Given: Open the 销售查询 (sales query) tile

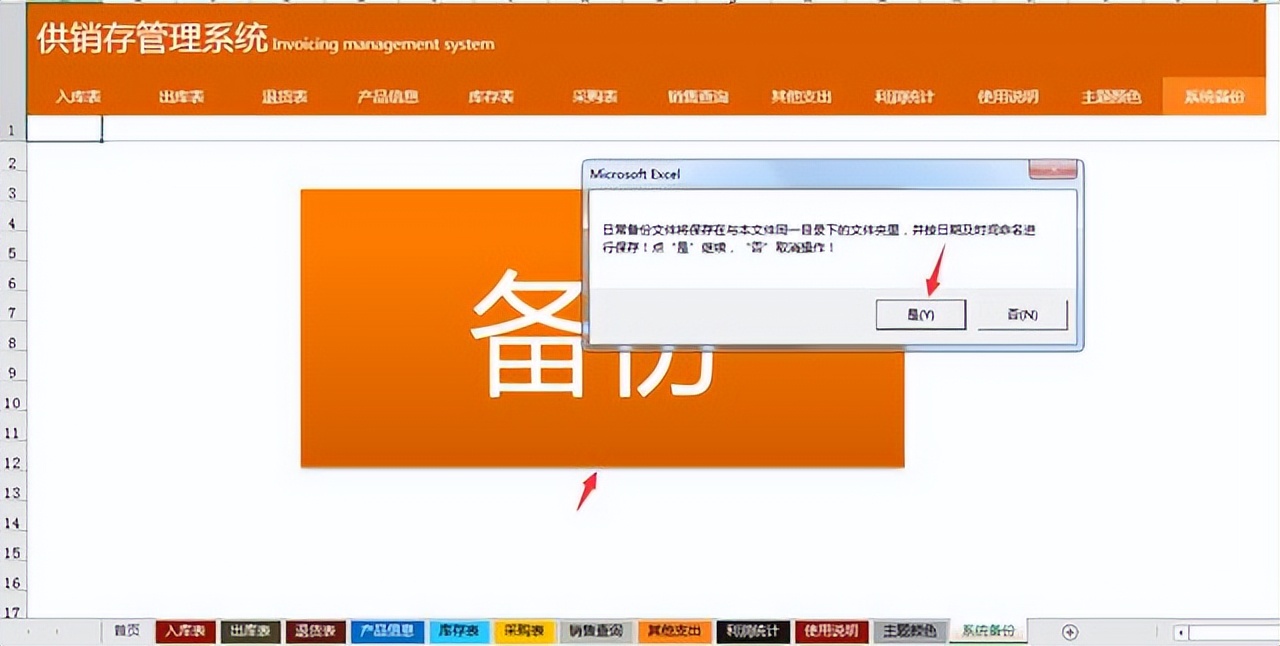Looking at the screenshot, I should tap(697, 97).
